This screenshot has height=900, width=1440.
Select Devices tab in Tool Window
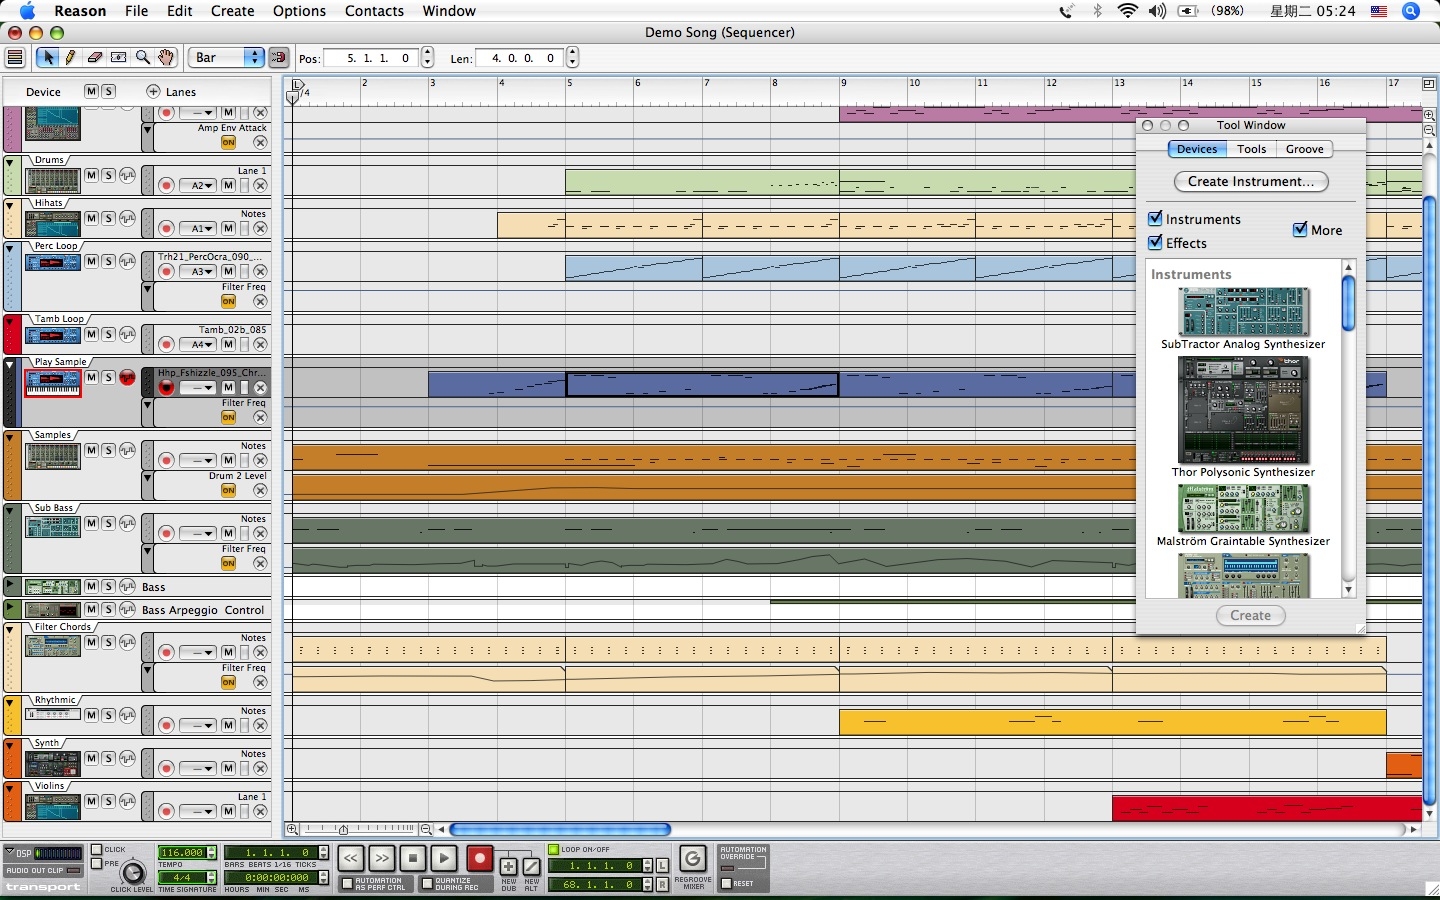click(x=1197, y=149)
